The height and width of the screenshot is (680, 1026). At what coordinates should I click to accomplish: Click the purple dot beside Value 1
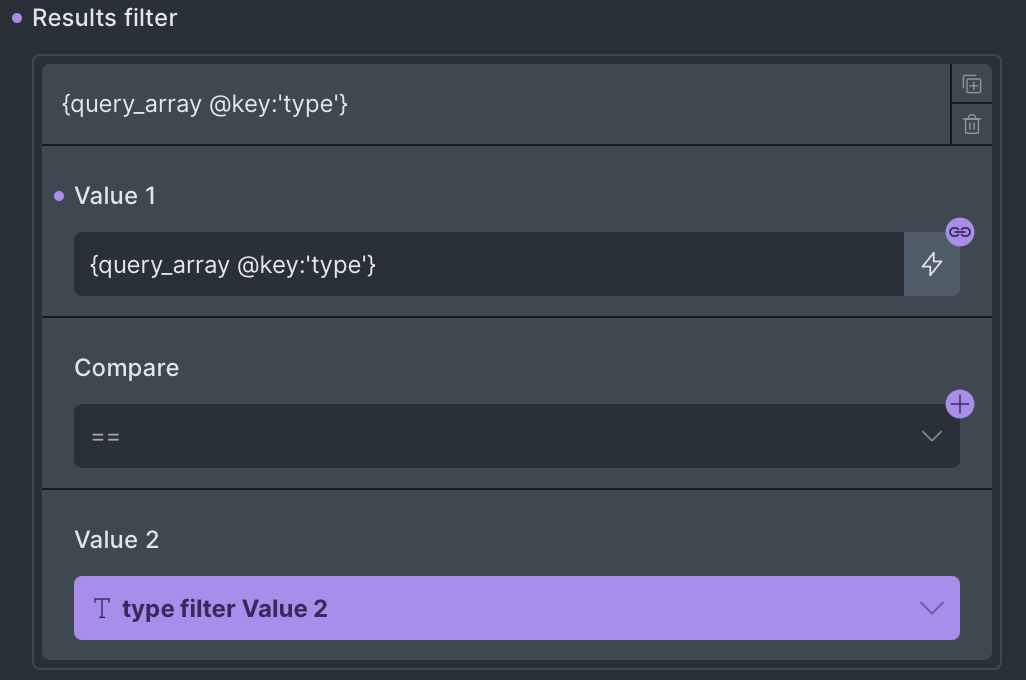click(x=59, y=196)
